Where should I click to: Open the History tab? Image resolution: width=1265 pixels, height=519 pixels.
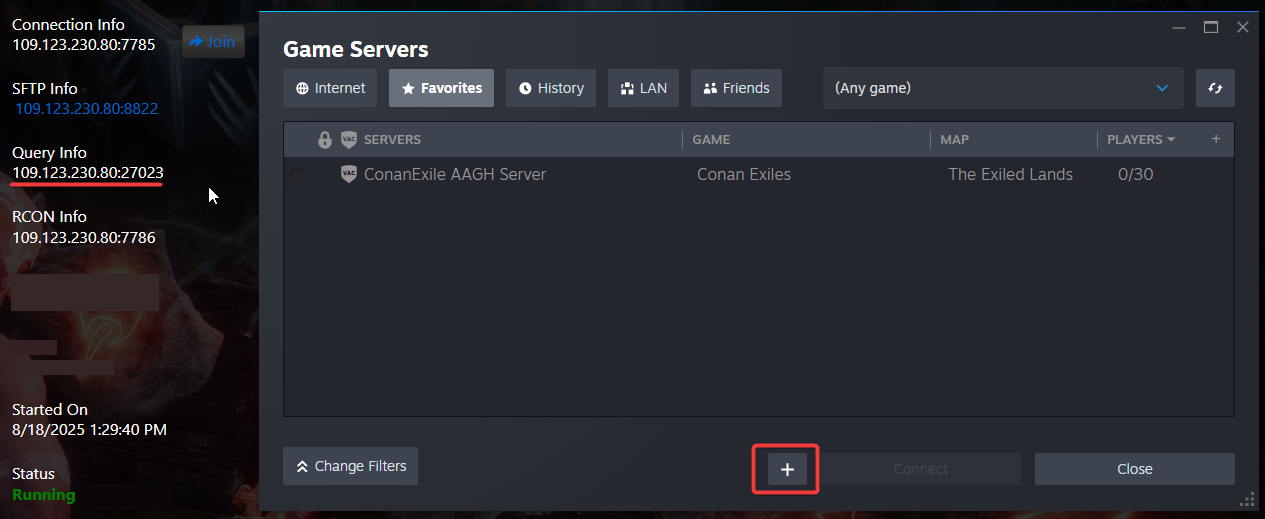point(551,88)
